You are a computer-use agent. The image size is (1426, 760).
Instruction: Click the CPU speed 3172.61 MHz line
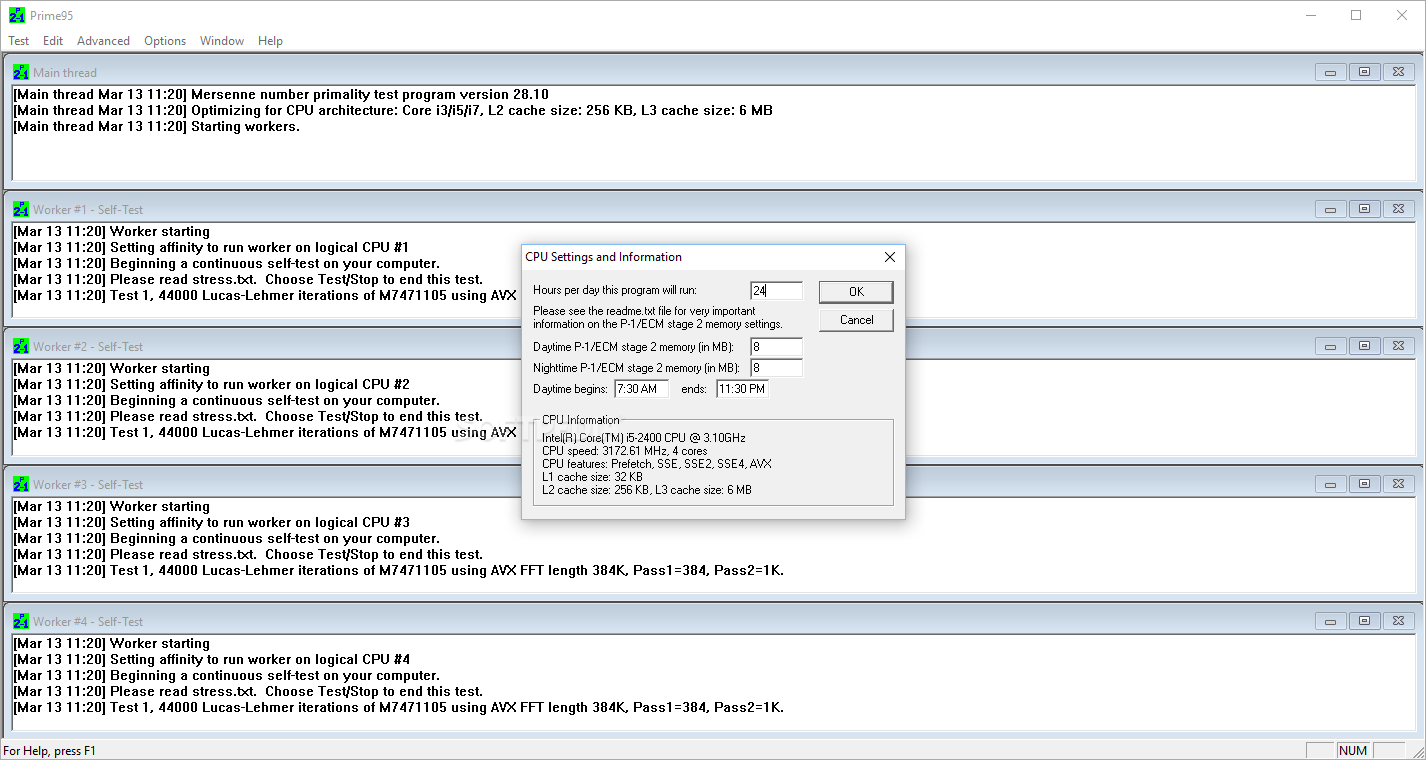pos(624,451)
